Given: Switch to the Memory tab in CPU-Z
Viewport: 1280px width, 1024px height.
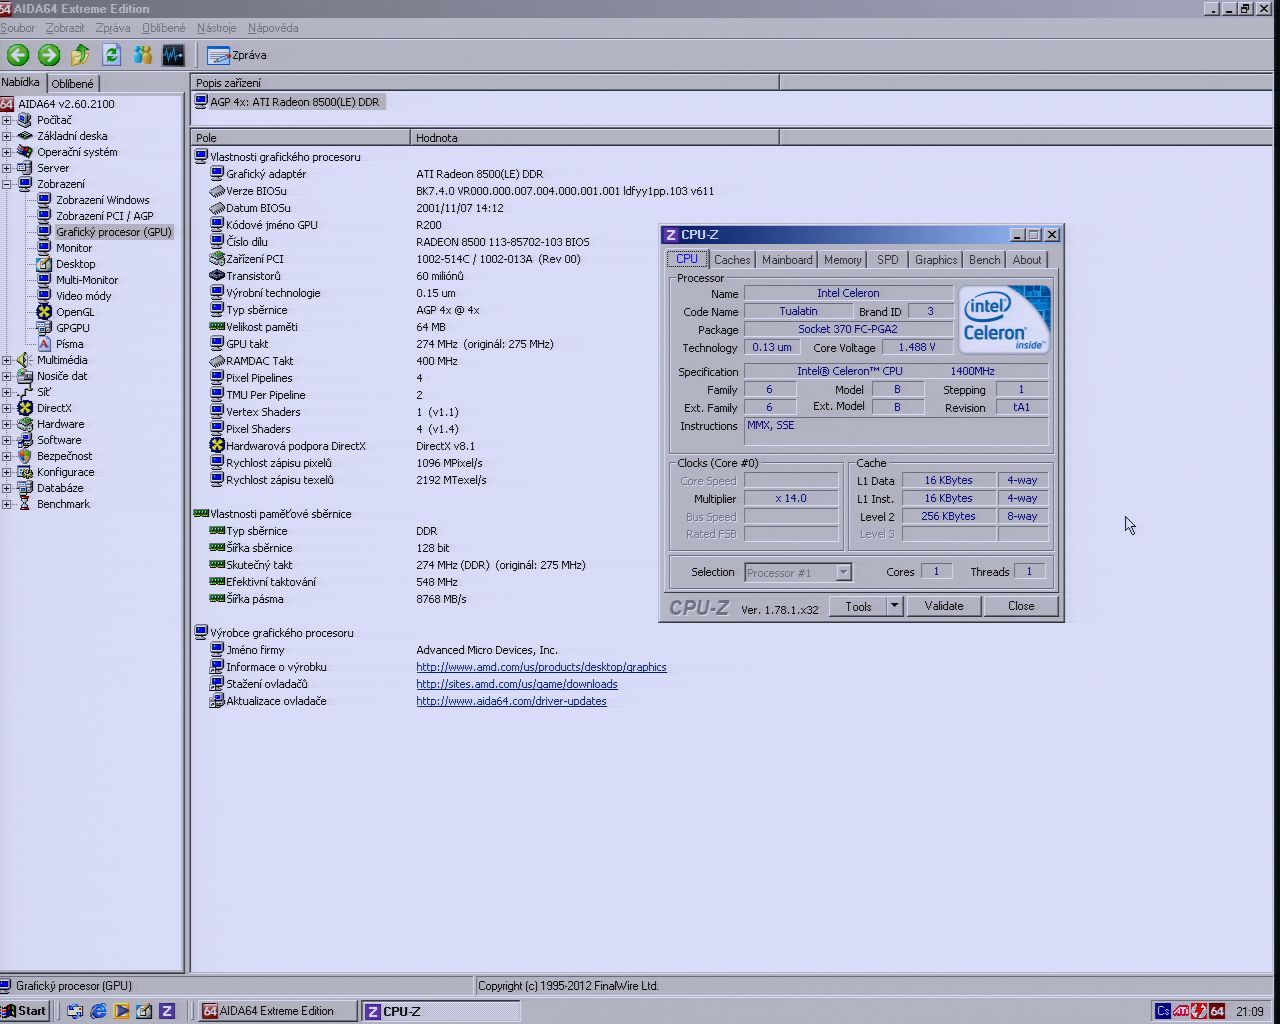Looking at the screenshot, I should pyautogui.click(x=842, y=260).
